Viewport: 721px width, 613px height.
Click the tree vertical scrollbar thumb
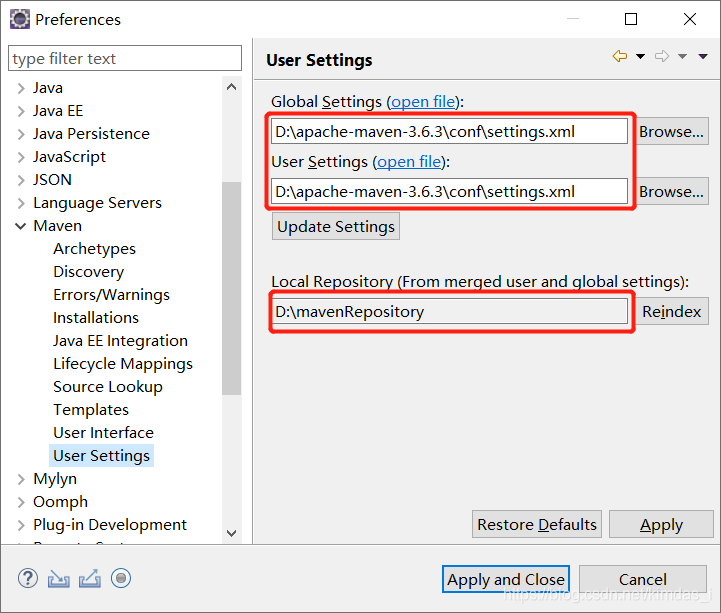pyautogui.click(x=232, y=288)
